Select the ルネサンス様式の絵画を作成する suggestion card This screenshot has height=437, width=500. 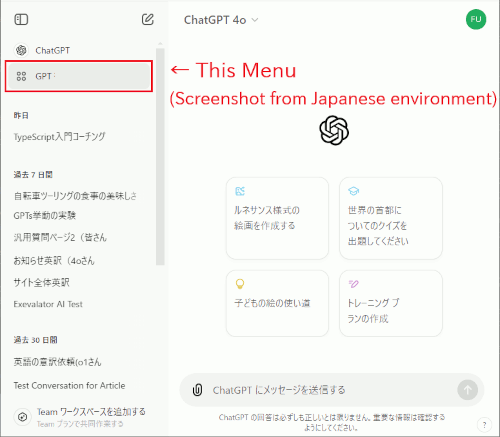[277, 218]
